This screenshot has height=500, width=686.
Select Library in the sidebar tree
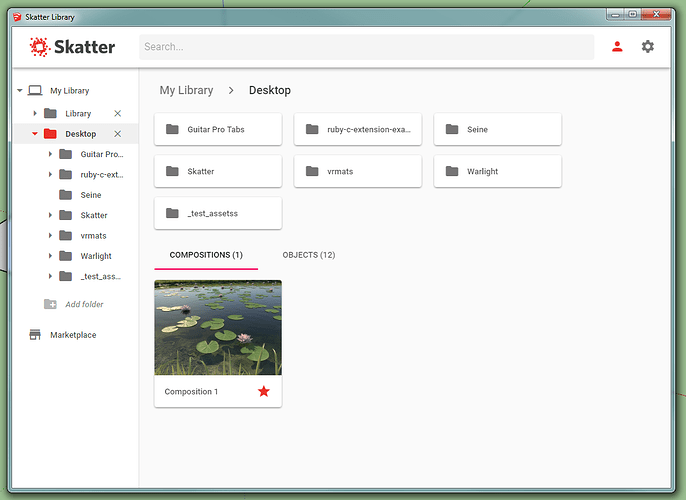coord(78,113)
